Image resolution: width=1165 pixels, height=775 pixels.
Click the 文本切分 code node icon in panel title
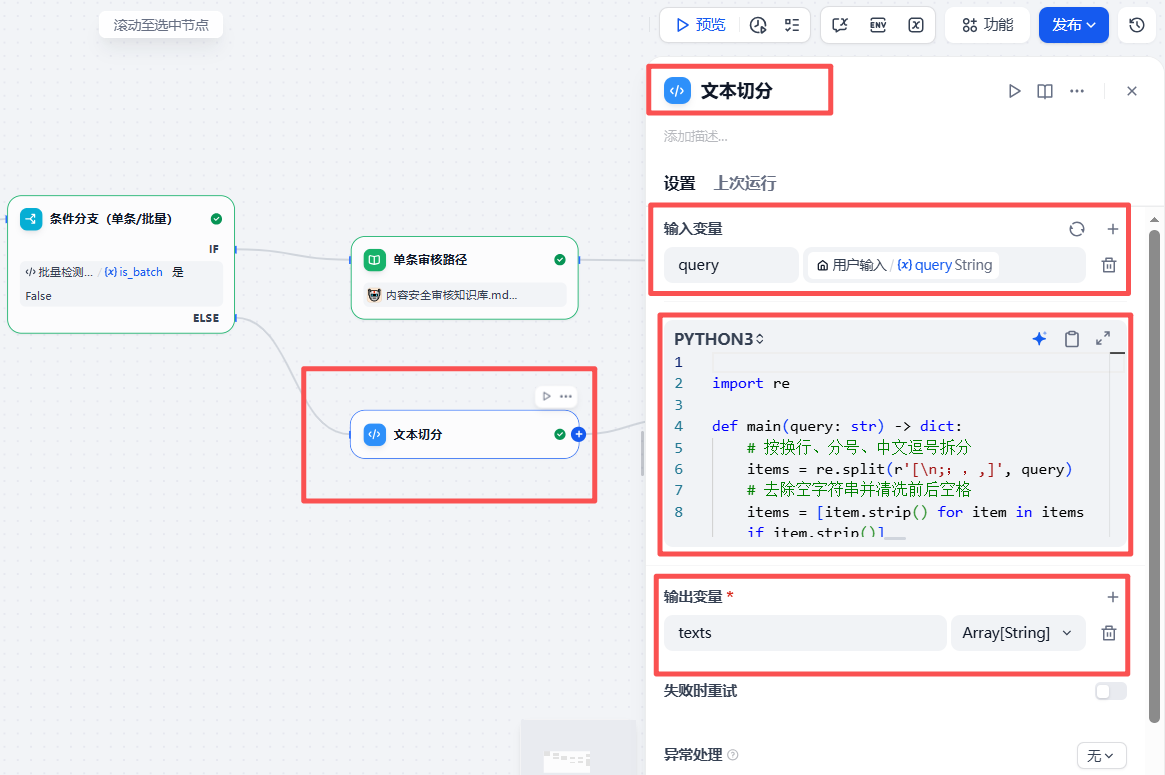click(x=677, y=91)
